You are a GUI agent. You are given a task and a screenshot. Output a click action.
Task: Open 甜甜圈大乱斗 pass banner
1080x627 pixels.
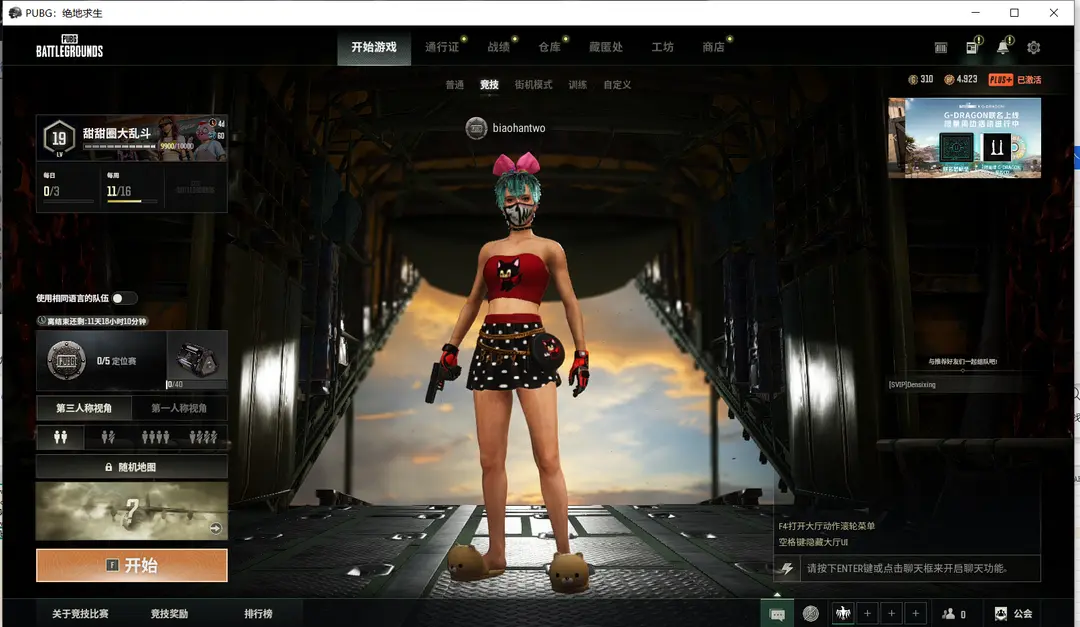tap(132, 138)
